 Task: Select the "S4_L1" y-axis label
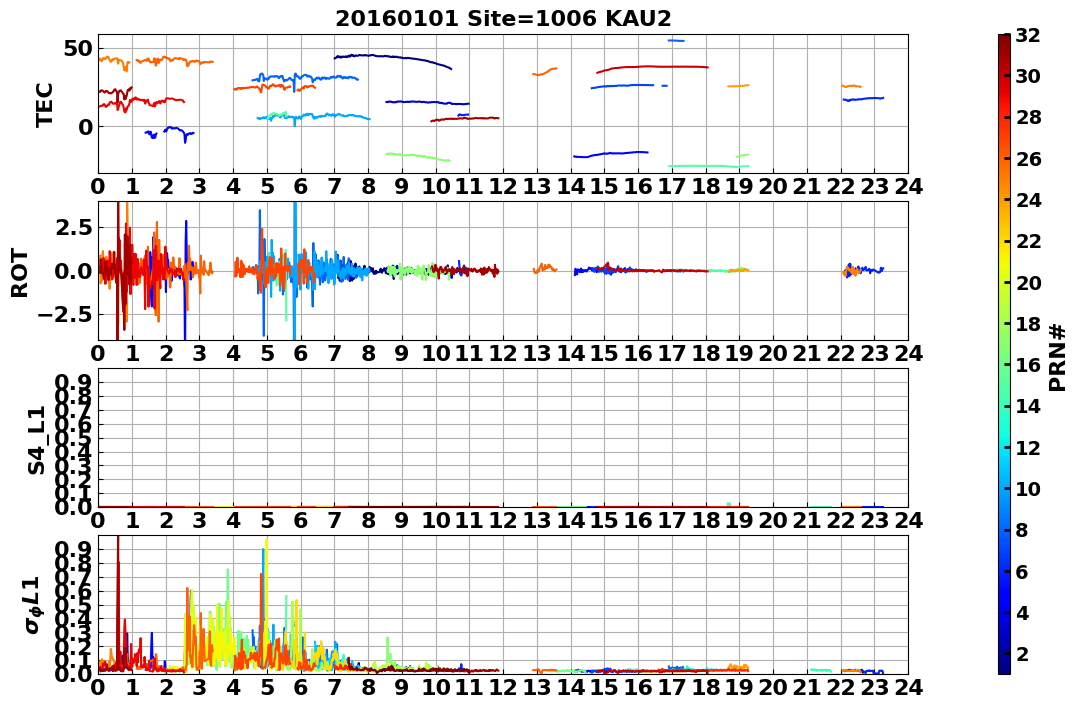[x=36, y=440]
